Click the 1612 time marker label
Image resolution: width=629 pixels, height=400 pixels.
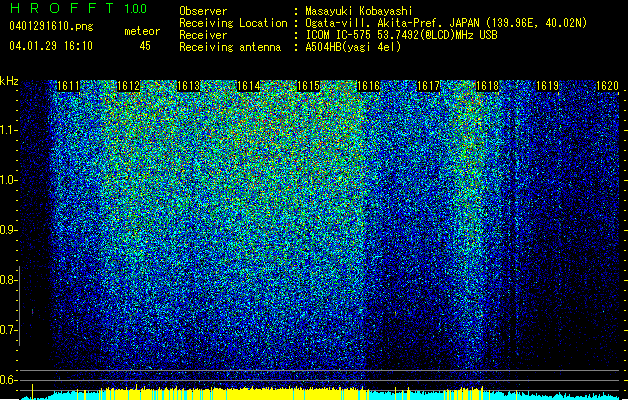[128, 86]
